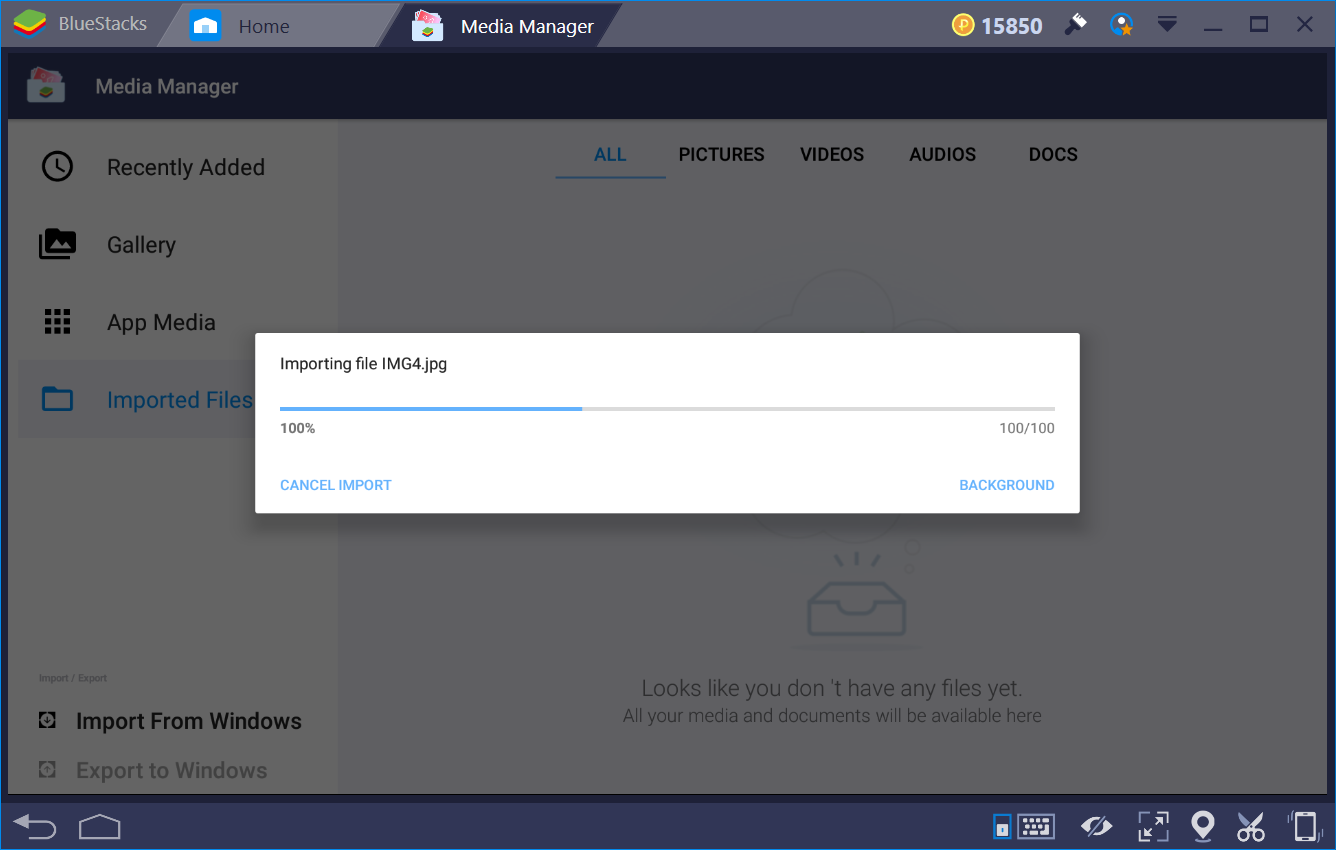Open the account star icon in title bar

[1122, 25]
